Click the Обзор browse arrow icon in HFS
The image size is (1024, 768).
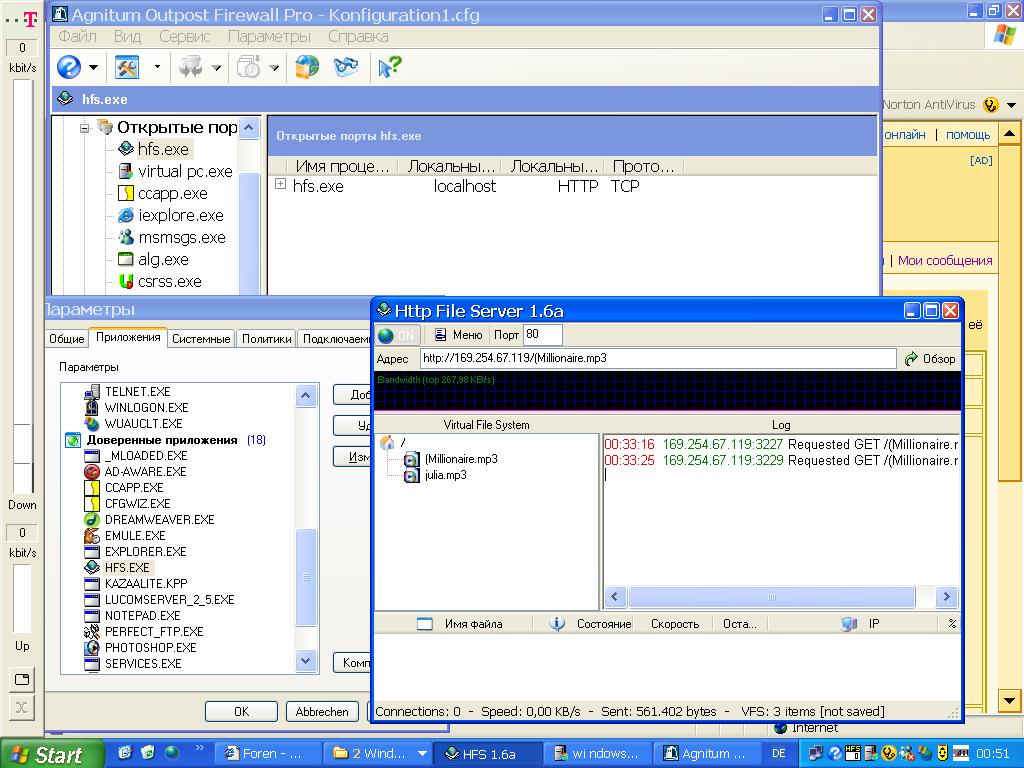pyautogui.click(x=911, y=359)
